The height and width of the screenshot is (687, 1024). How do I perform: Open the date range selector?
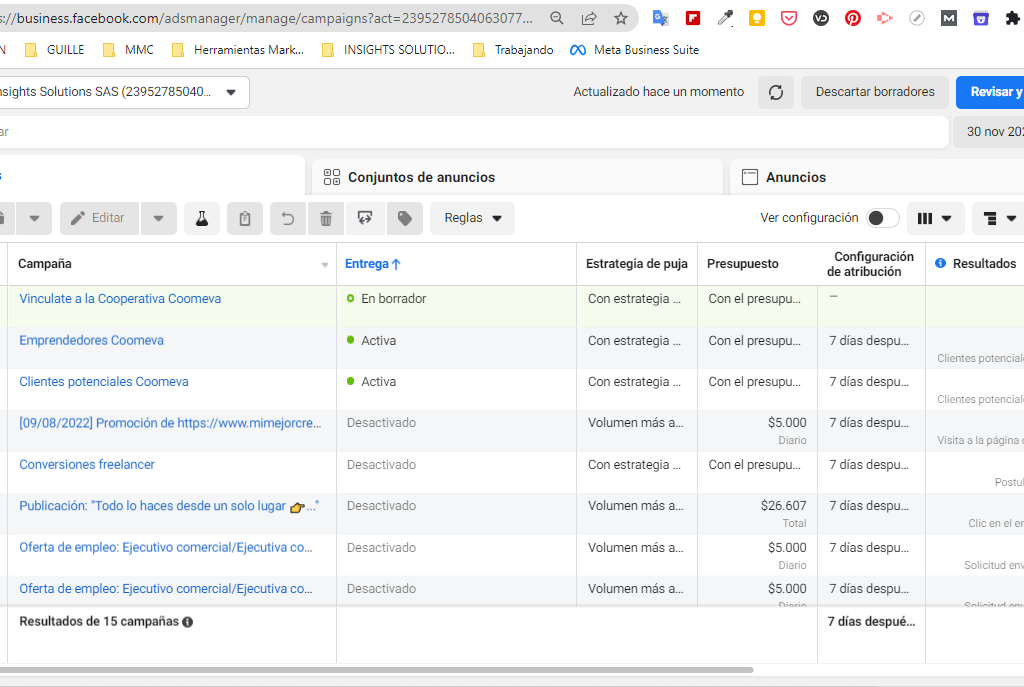pos(989,132)
